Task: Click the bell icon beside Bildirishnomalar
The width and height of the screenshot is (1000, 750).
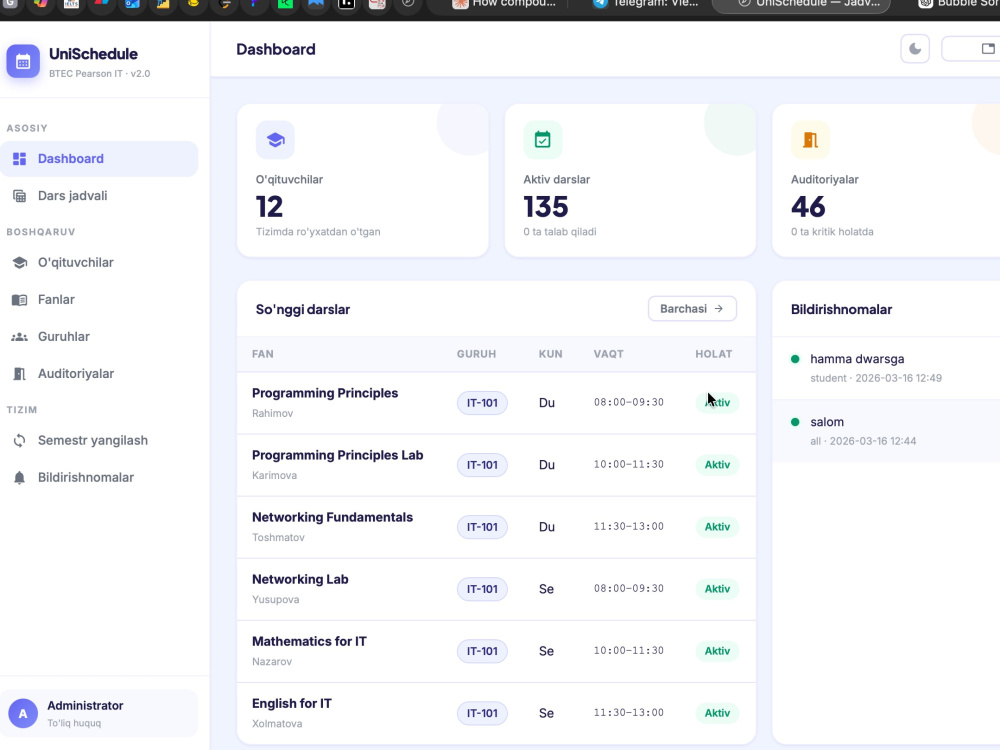Action: [20, 478]
